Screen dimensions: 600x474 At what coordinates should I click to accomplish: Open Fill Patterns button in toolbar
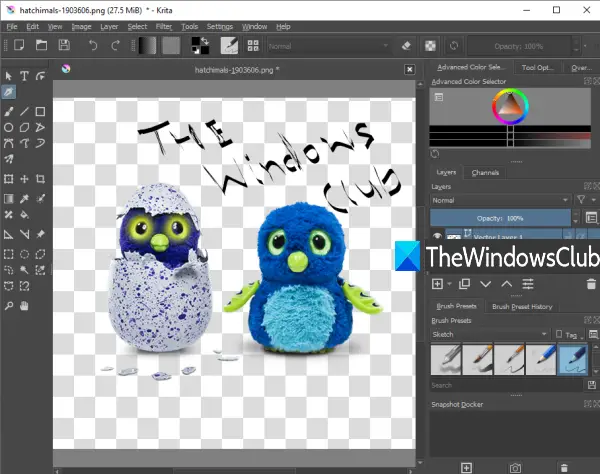pyautogui.click(x=171, y=46)
